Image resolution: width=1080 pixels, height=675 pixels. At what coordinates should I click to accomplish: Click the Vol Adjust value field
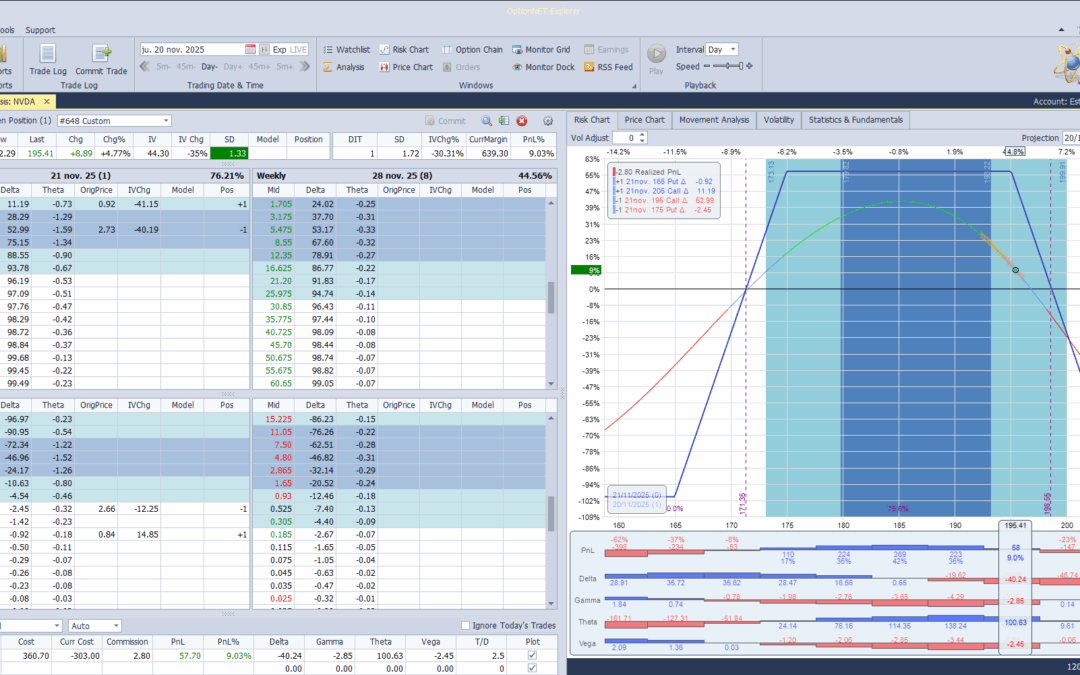click(x=626, y=138)
